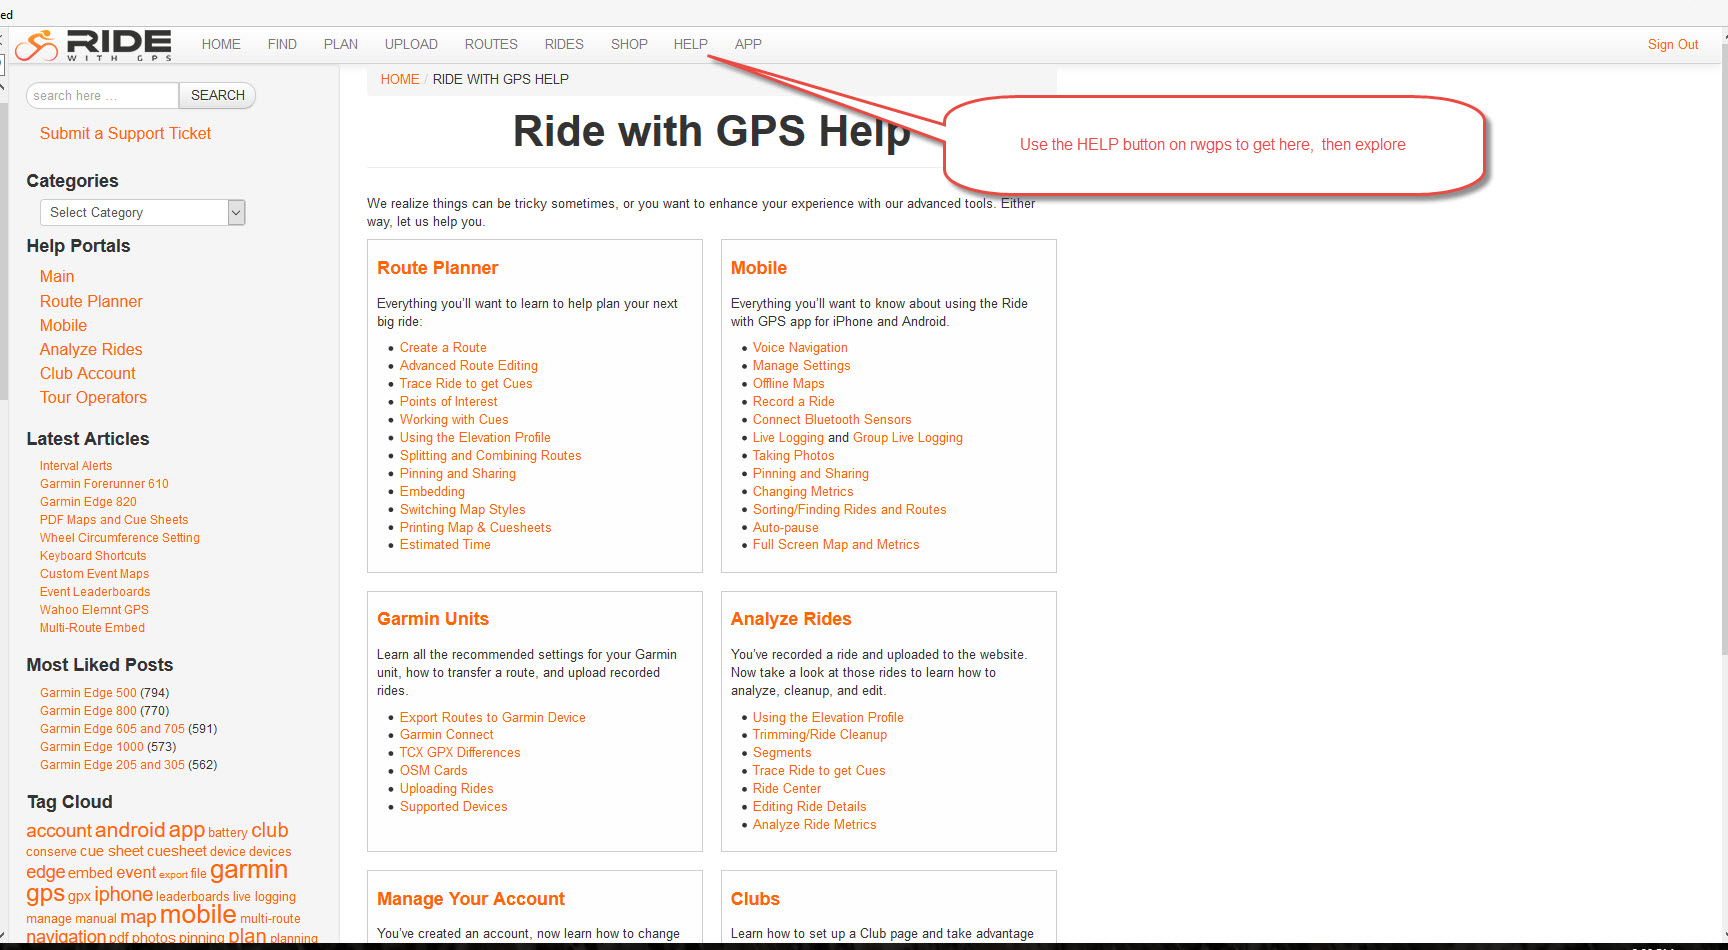Open Custom Event Maps article
1728x950 pixels.
pos(94,574)
